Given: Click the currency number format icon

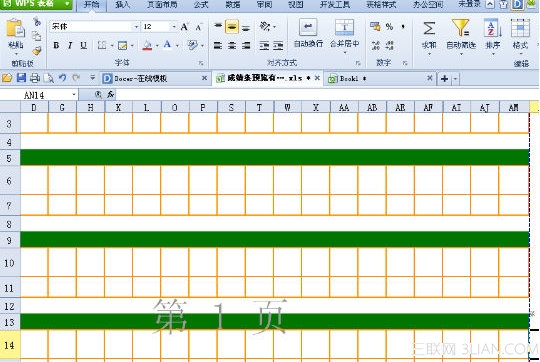Looking at the screenshot, I should click(375, 26).
